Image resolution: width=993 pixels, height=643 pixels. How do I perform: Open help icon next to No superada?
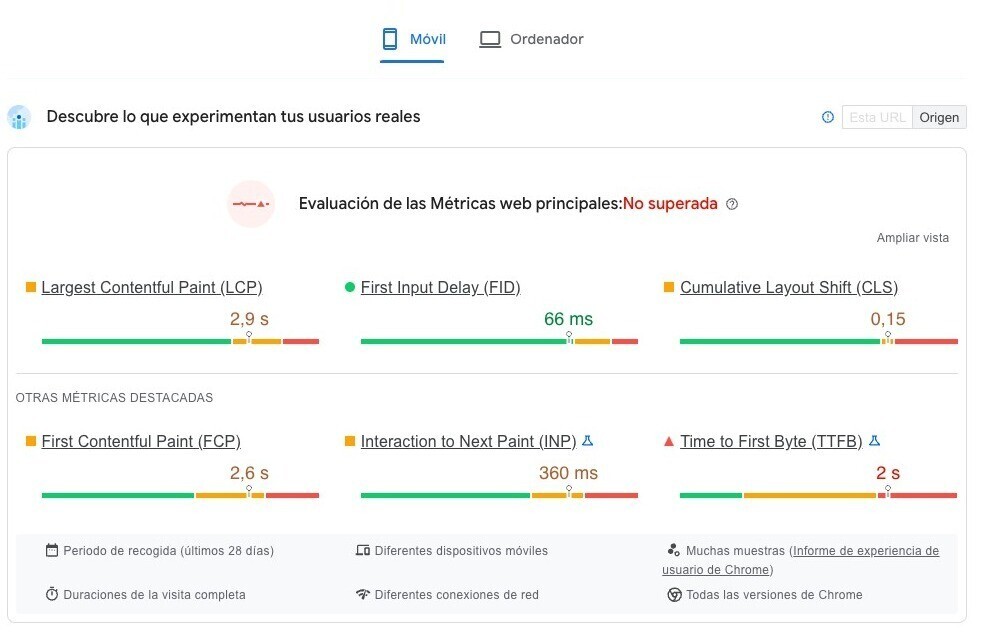point(731,204)
